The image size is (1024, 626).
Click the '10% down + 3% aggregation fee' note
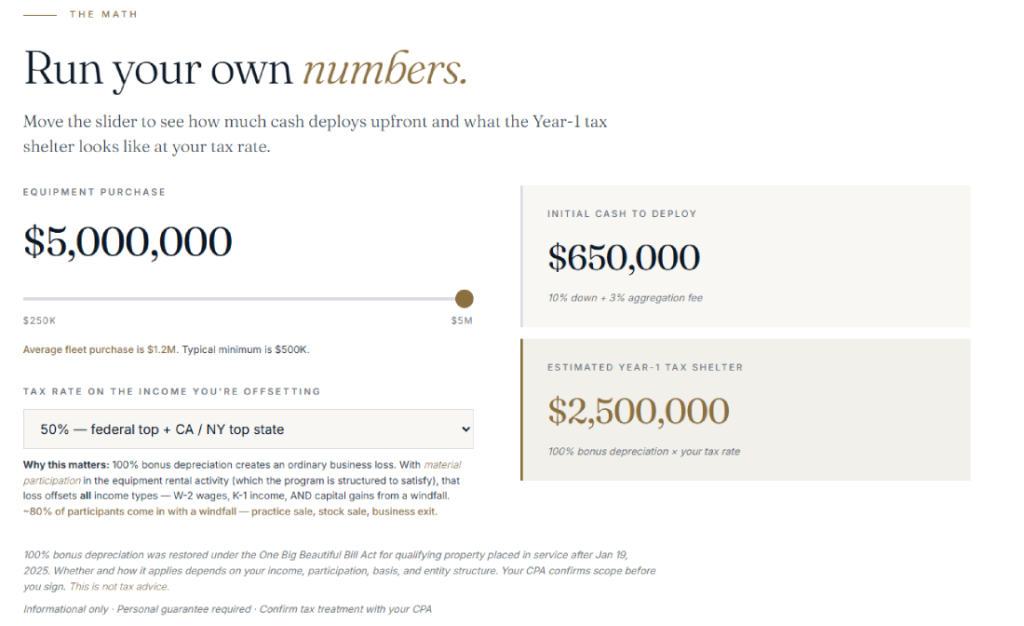pyautogui.click(x=625, y=298)
